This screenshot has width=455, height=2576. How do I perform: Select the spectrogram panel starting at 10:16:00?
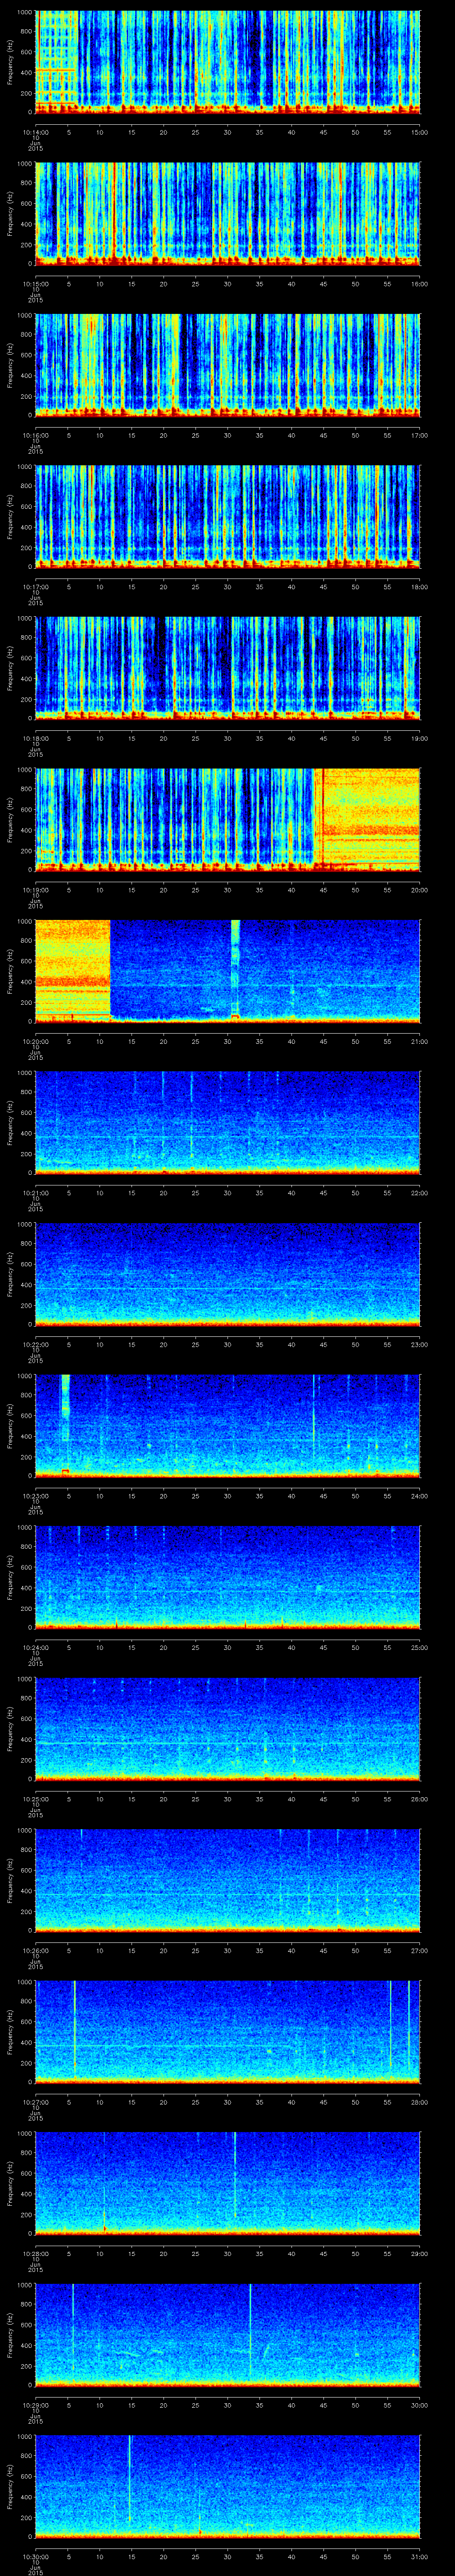228,365
